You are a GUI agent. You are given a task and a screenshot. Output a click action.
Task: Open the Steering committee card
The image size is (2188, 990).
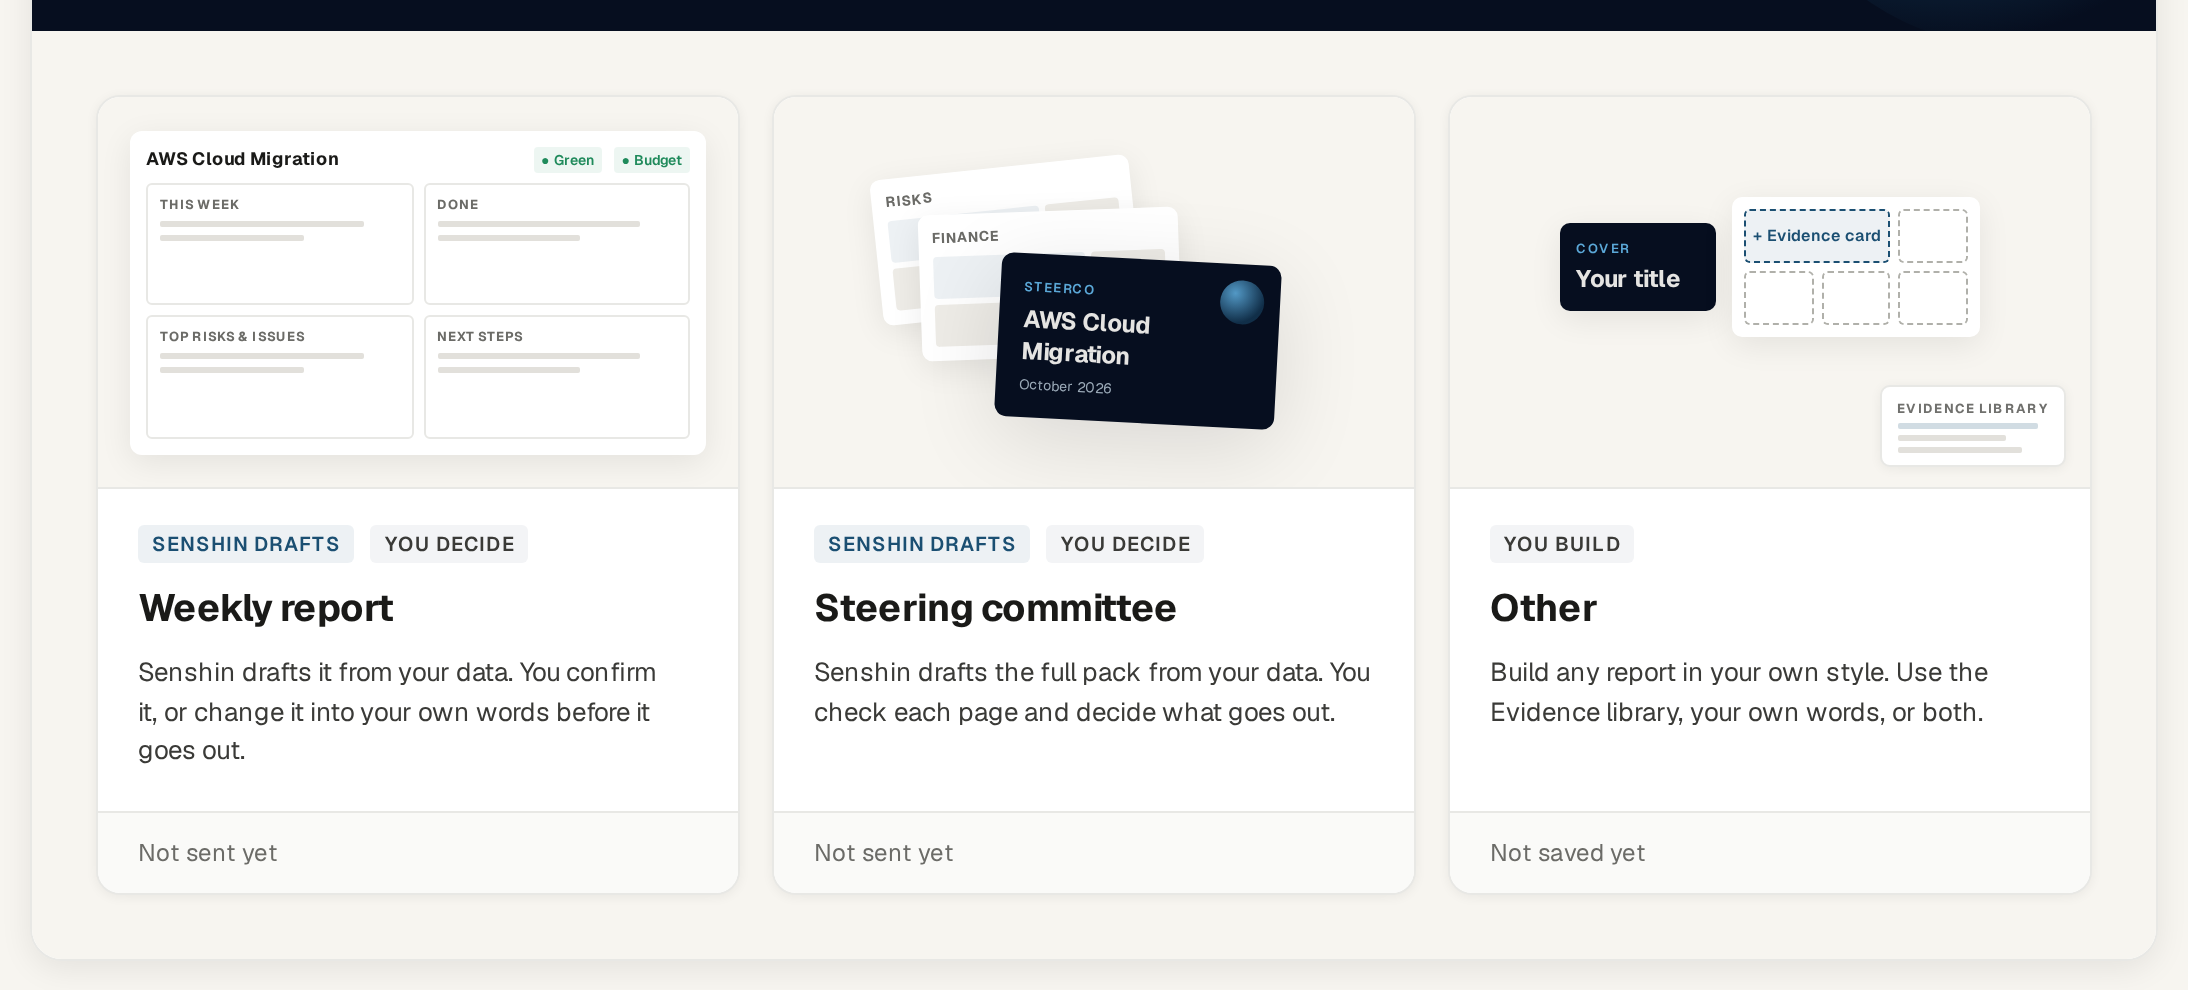pyautogui.click(x=1094, y=495)
